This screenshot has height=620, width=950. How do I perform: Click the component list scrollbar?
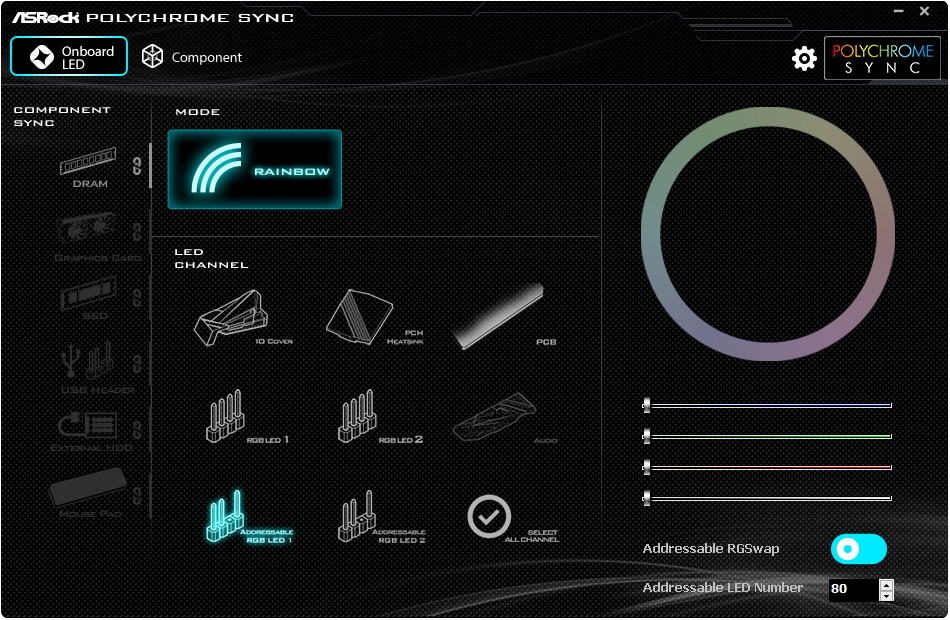click(x=150, y=166)
